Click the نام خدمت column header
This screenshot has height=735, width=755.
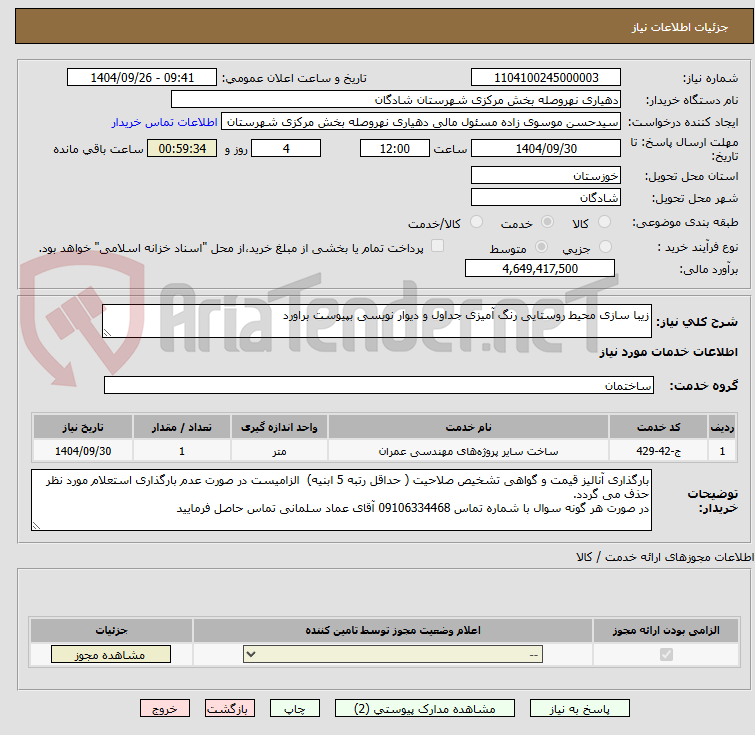click(468, 427)
